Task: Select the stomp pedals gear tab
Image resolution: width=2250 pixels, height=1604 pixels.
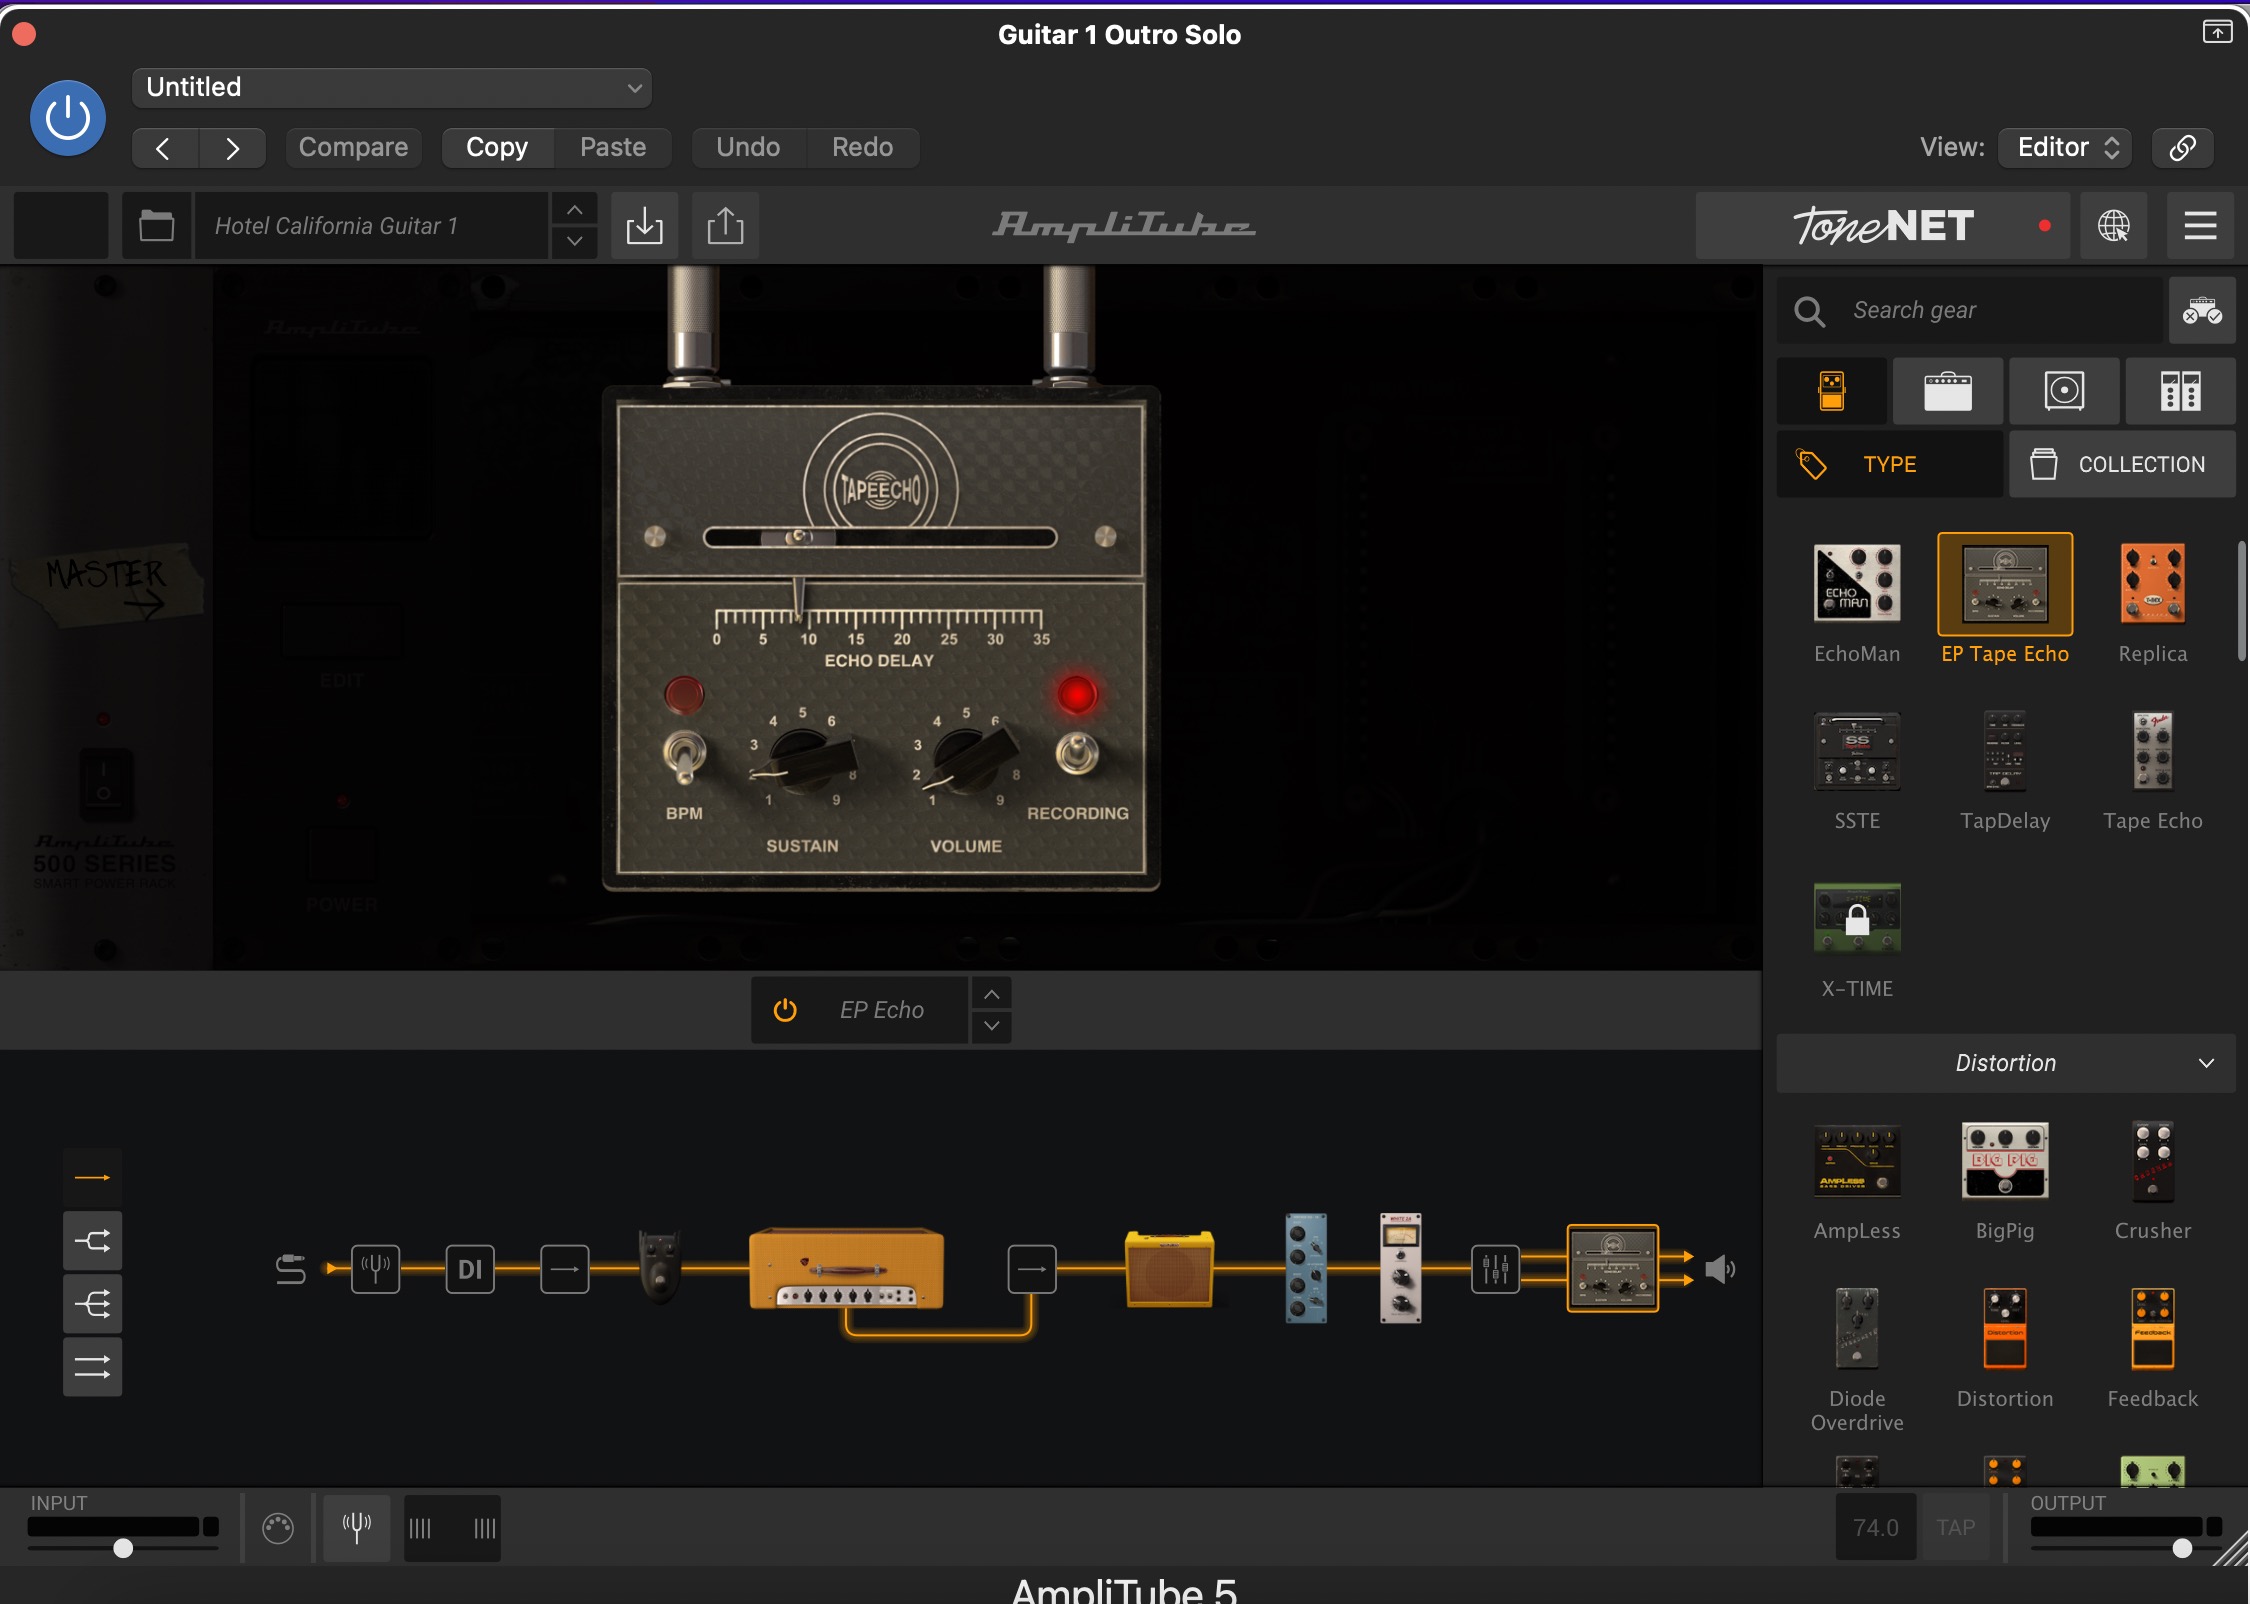Action: click(1832, 391)
